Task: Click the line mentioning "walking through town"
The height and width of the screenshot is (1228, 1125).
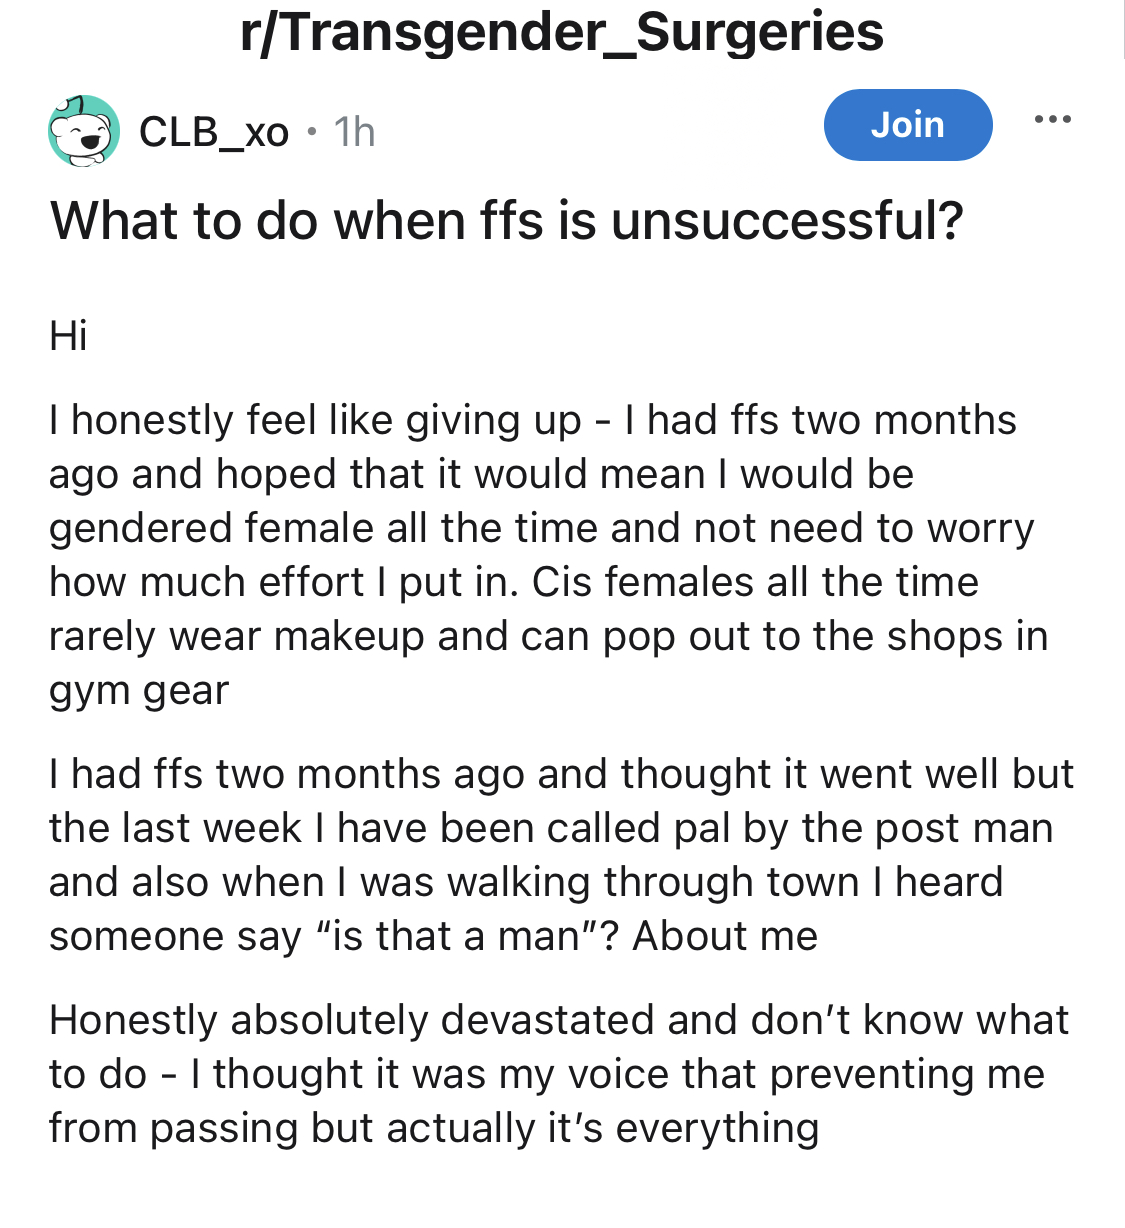Action: pyautogui.click(x=525, y=882)
